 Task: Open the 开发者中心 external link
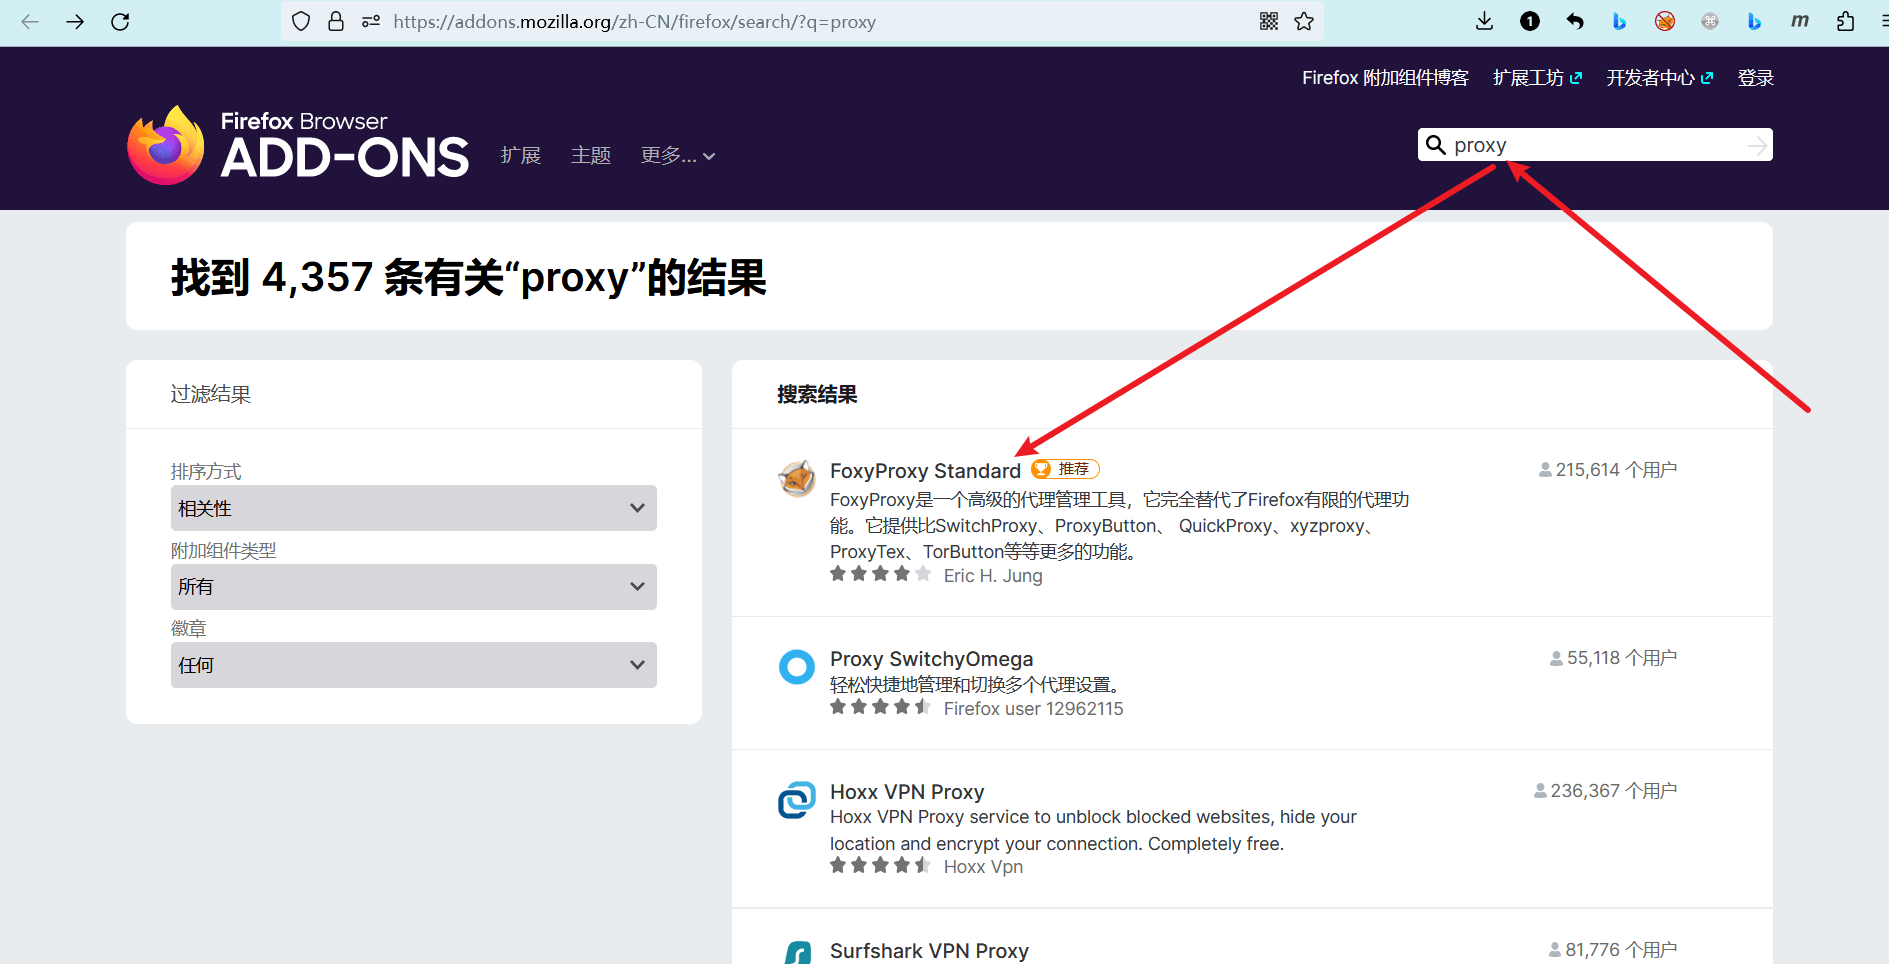pos(1660,78)
